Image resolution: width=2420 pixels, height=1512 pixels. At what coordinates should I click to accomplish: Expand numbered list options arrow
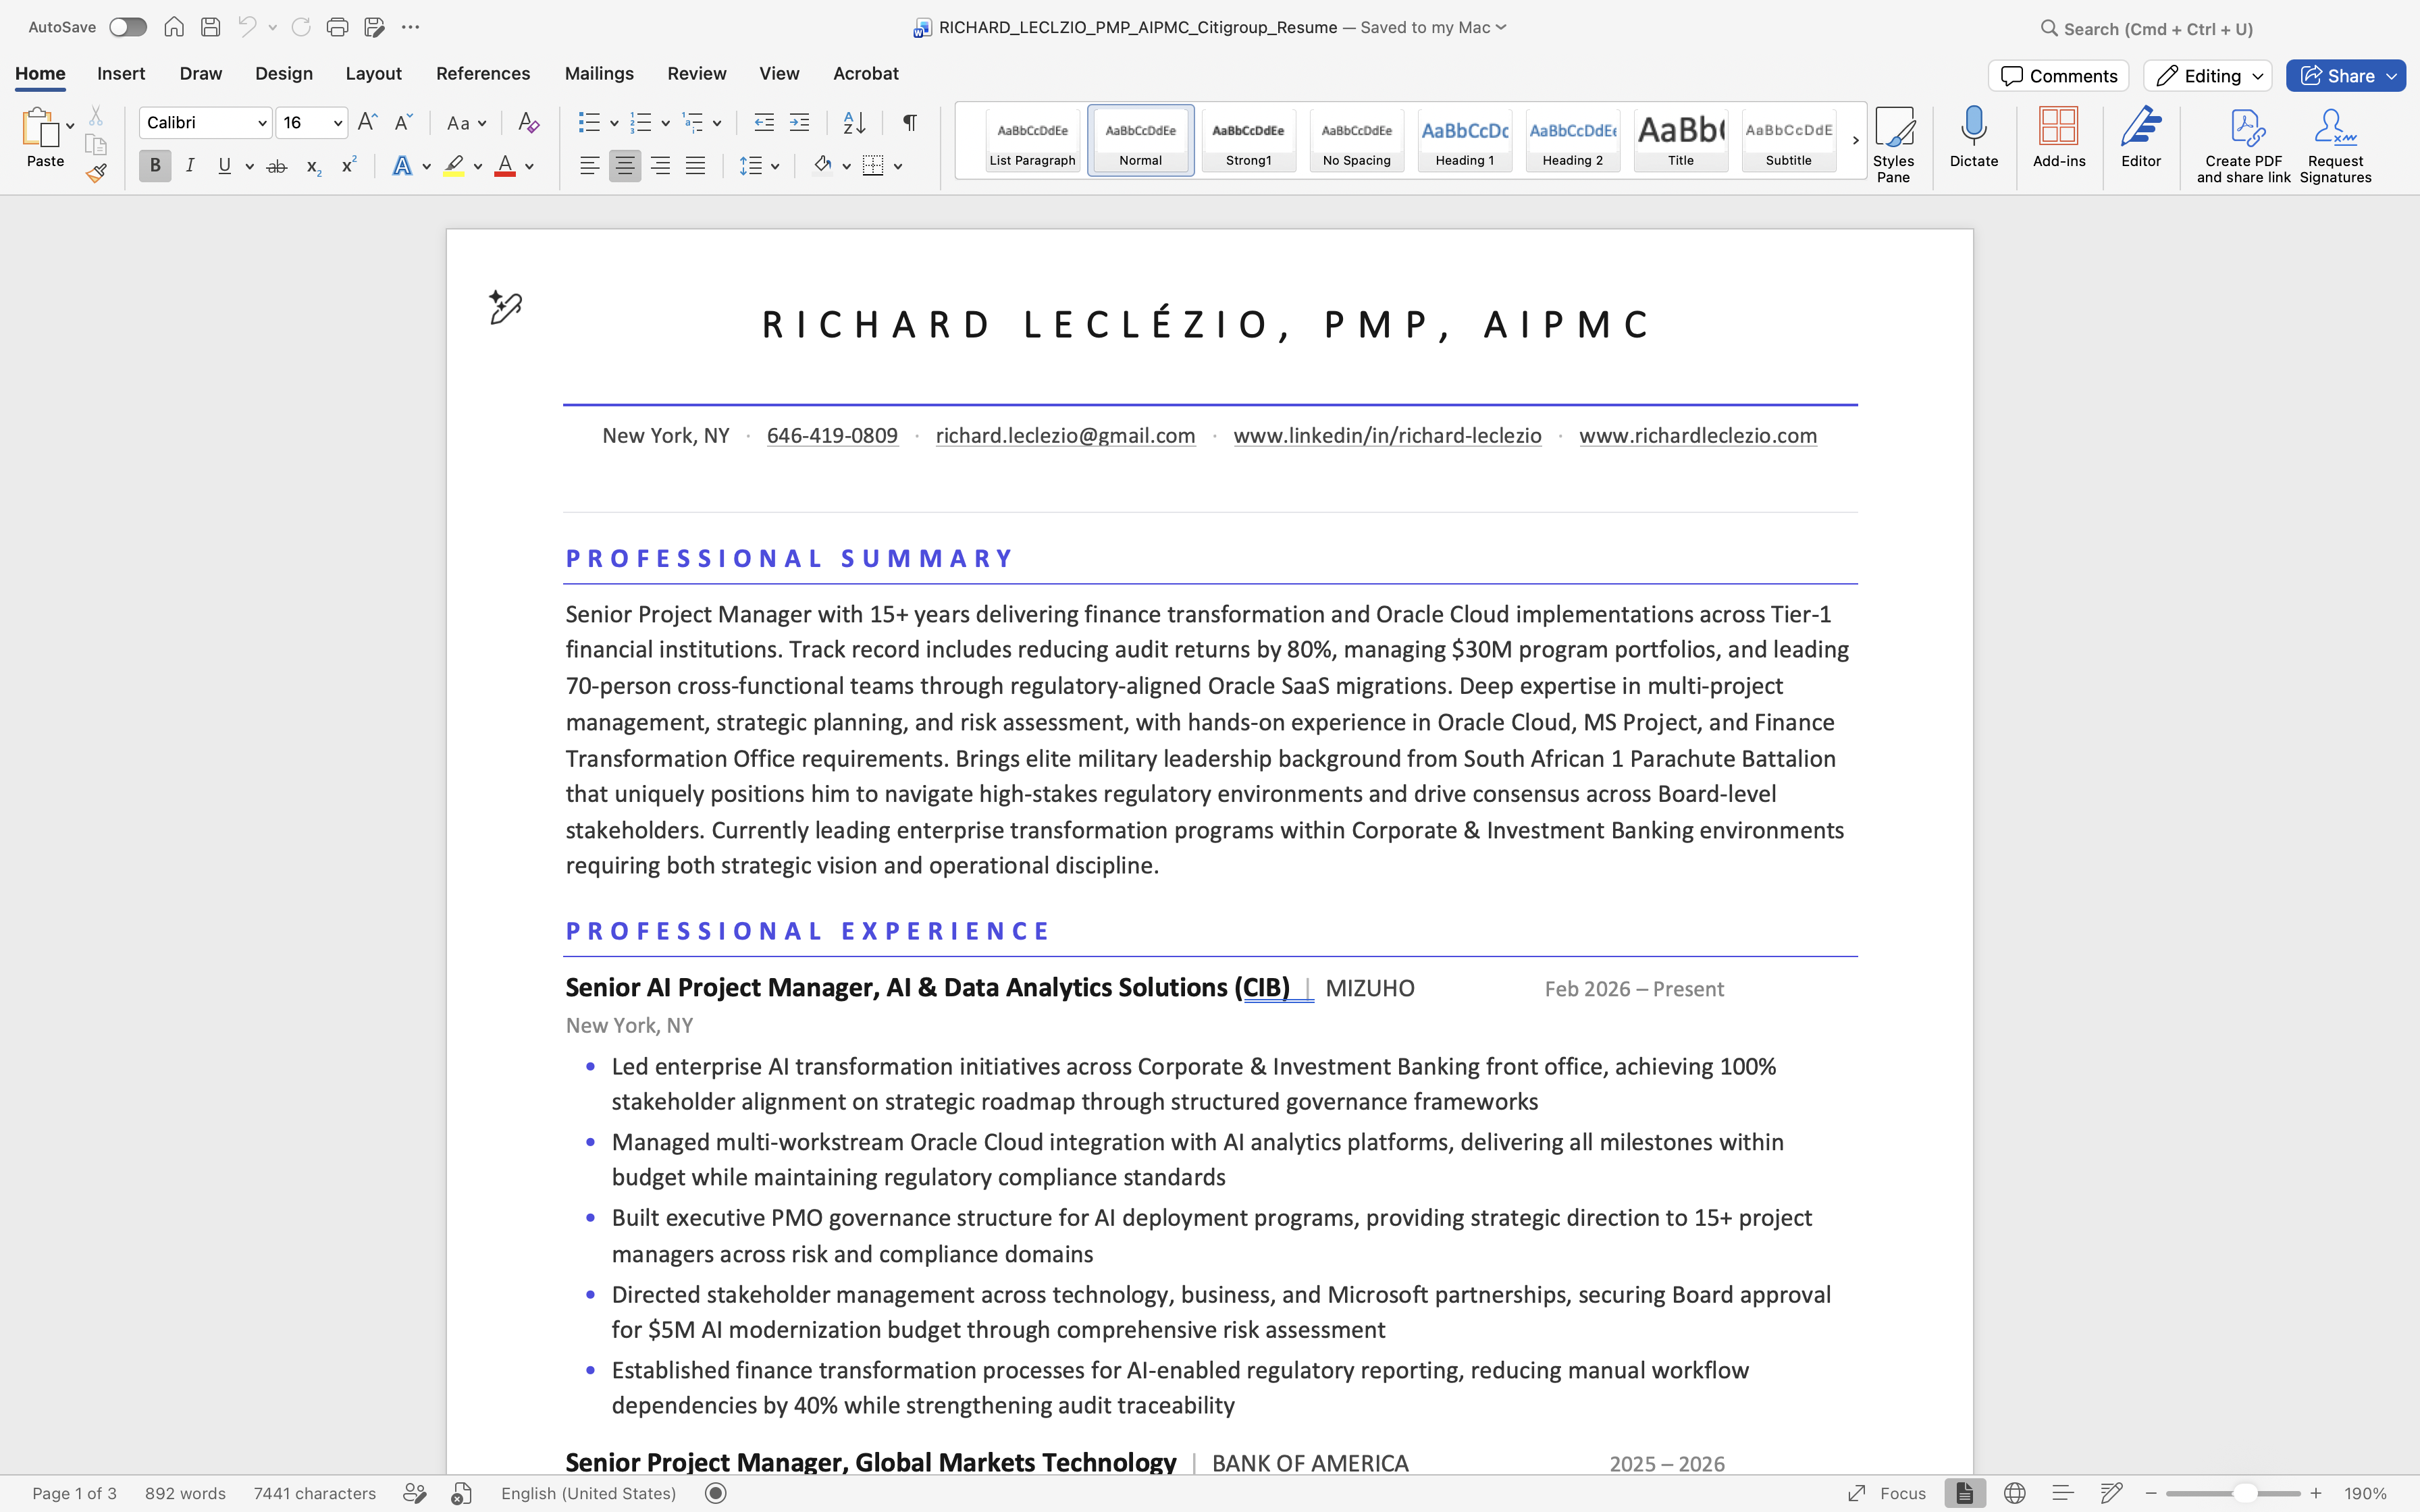coord(666,123)
